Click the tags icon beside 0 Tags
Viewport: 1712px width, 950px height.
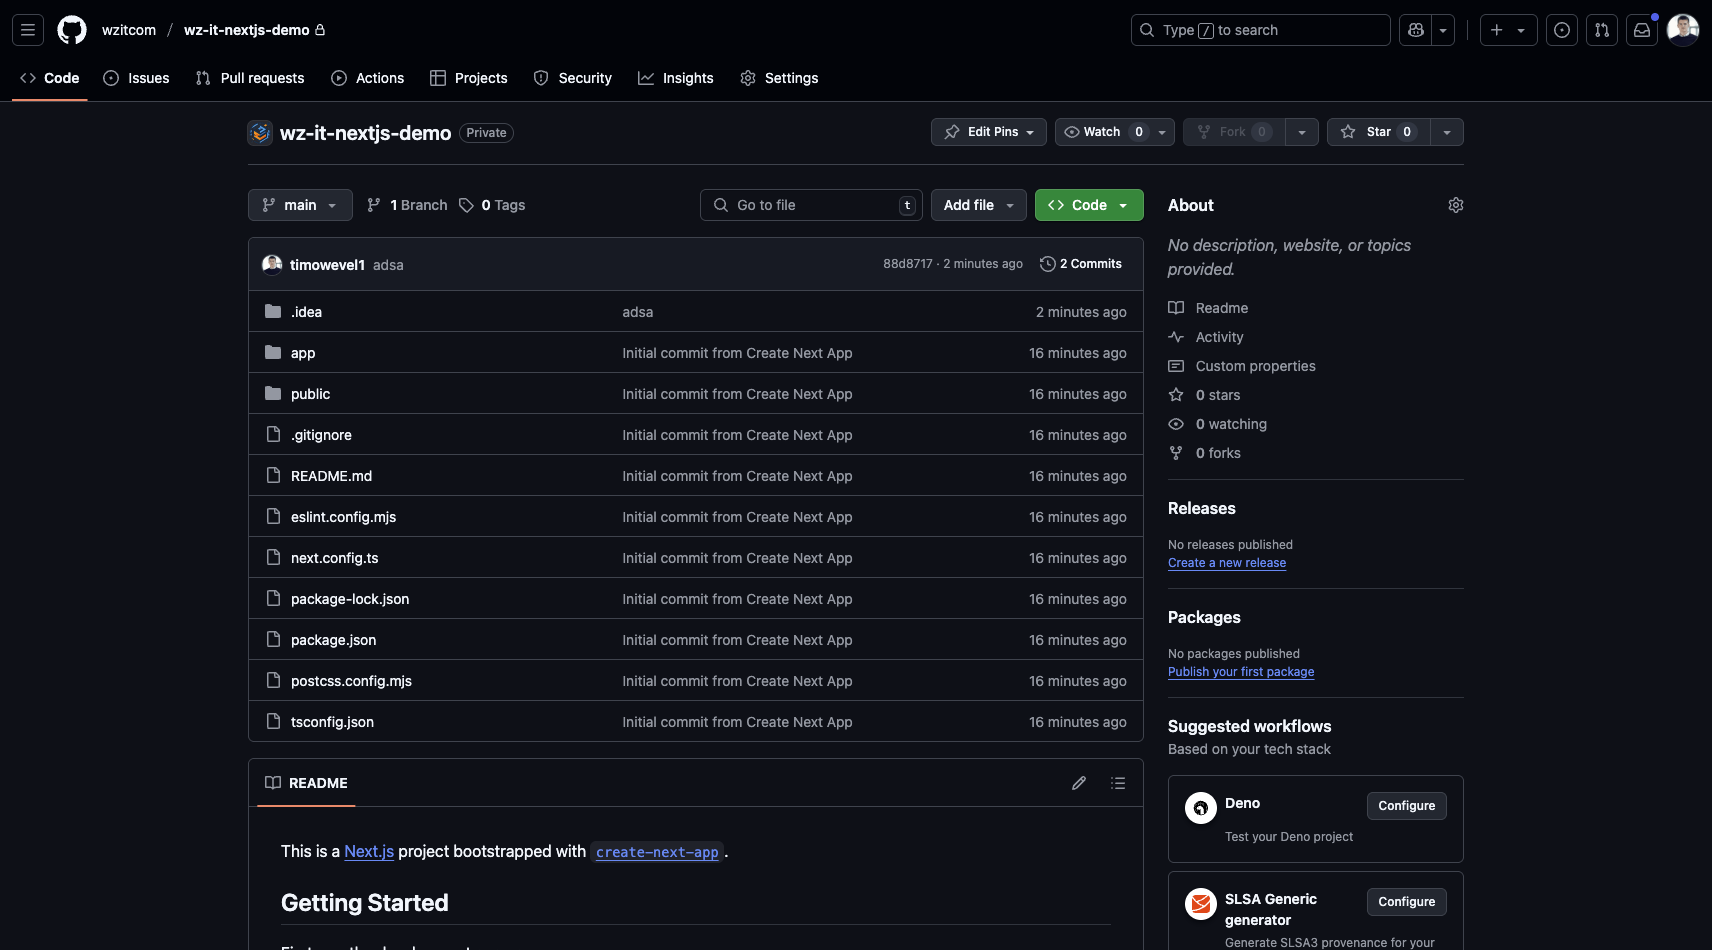(466, 205)
